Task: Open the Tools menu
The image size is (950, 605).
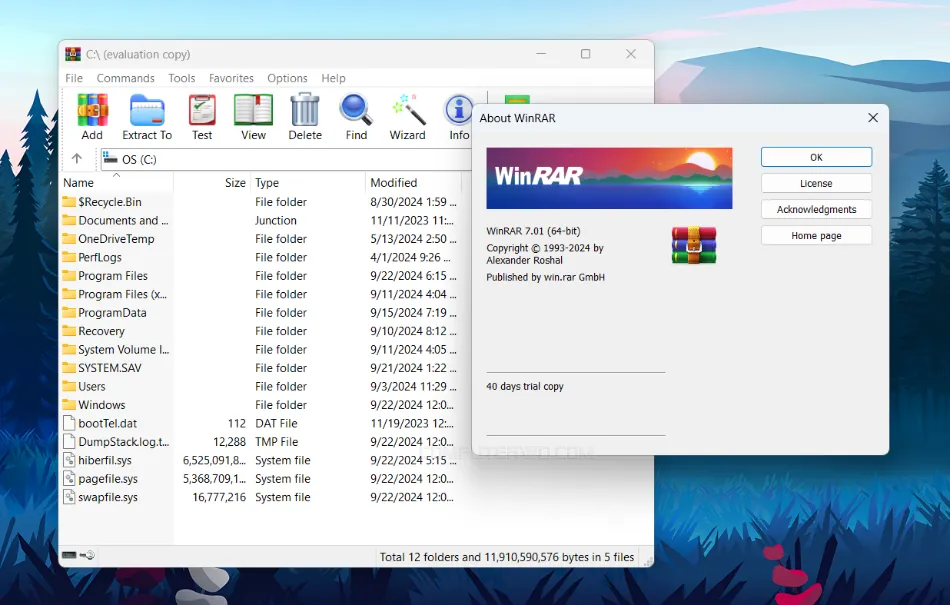Action: coord(182,78)
